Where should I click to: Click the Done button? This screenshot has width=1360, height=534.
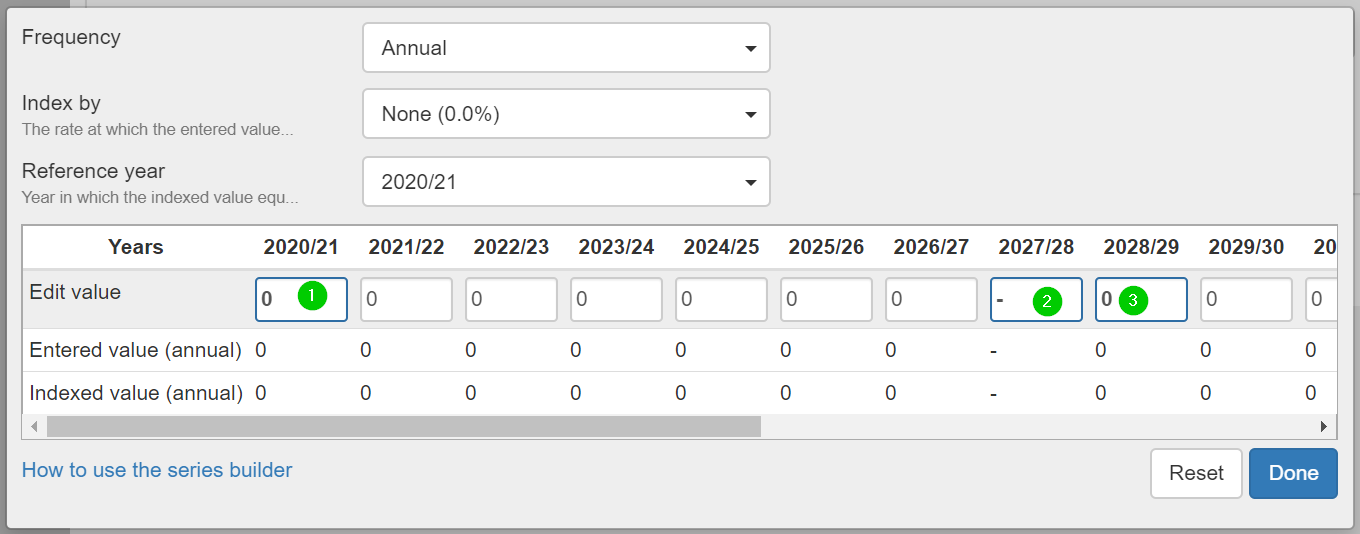(x=1293, y=473)
